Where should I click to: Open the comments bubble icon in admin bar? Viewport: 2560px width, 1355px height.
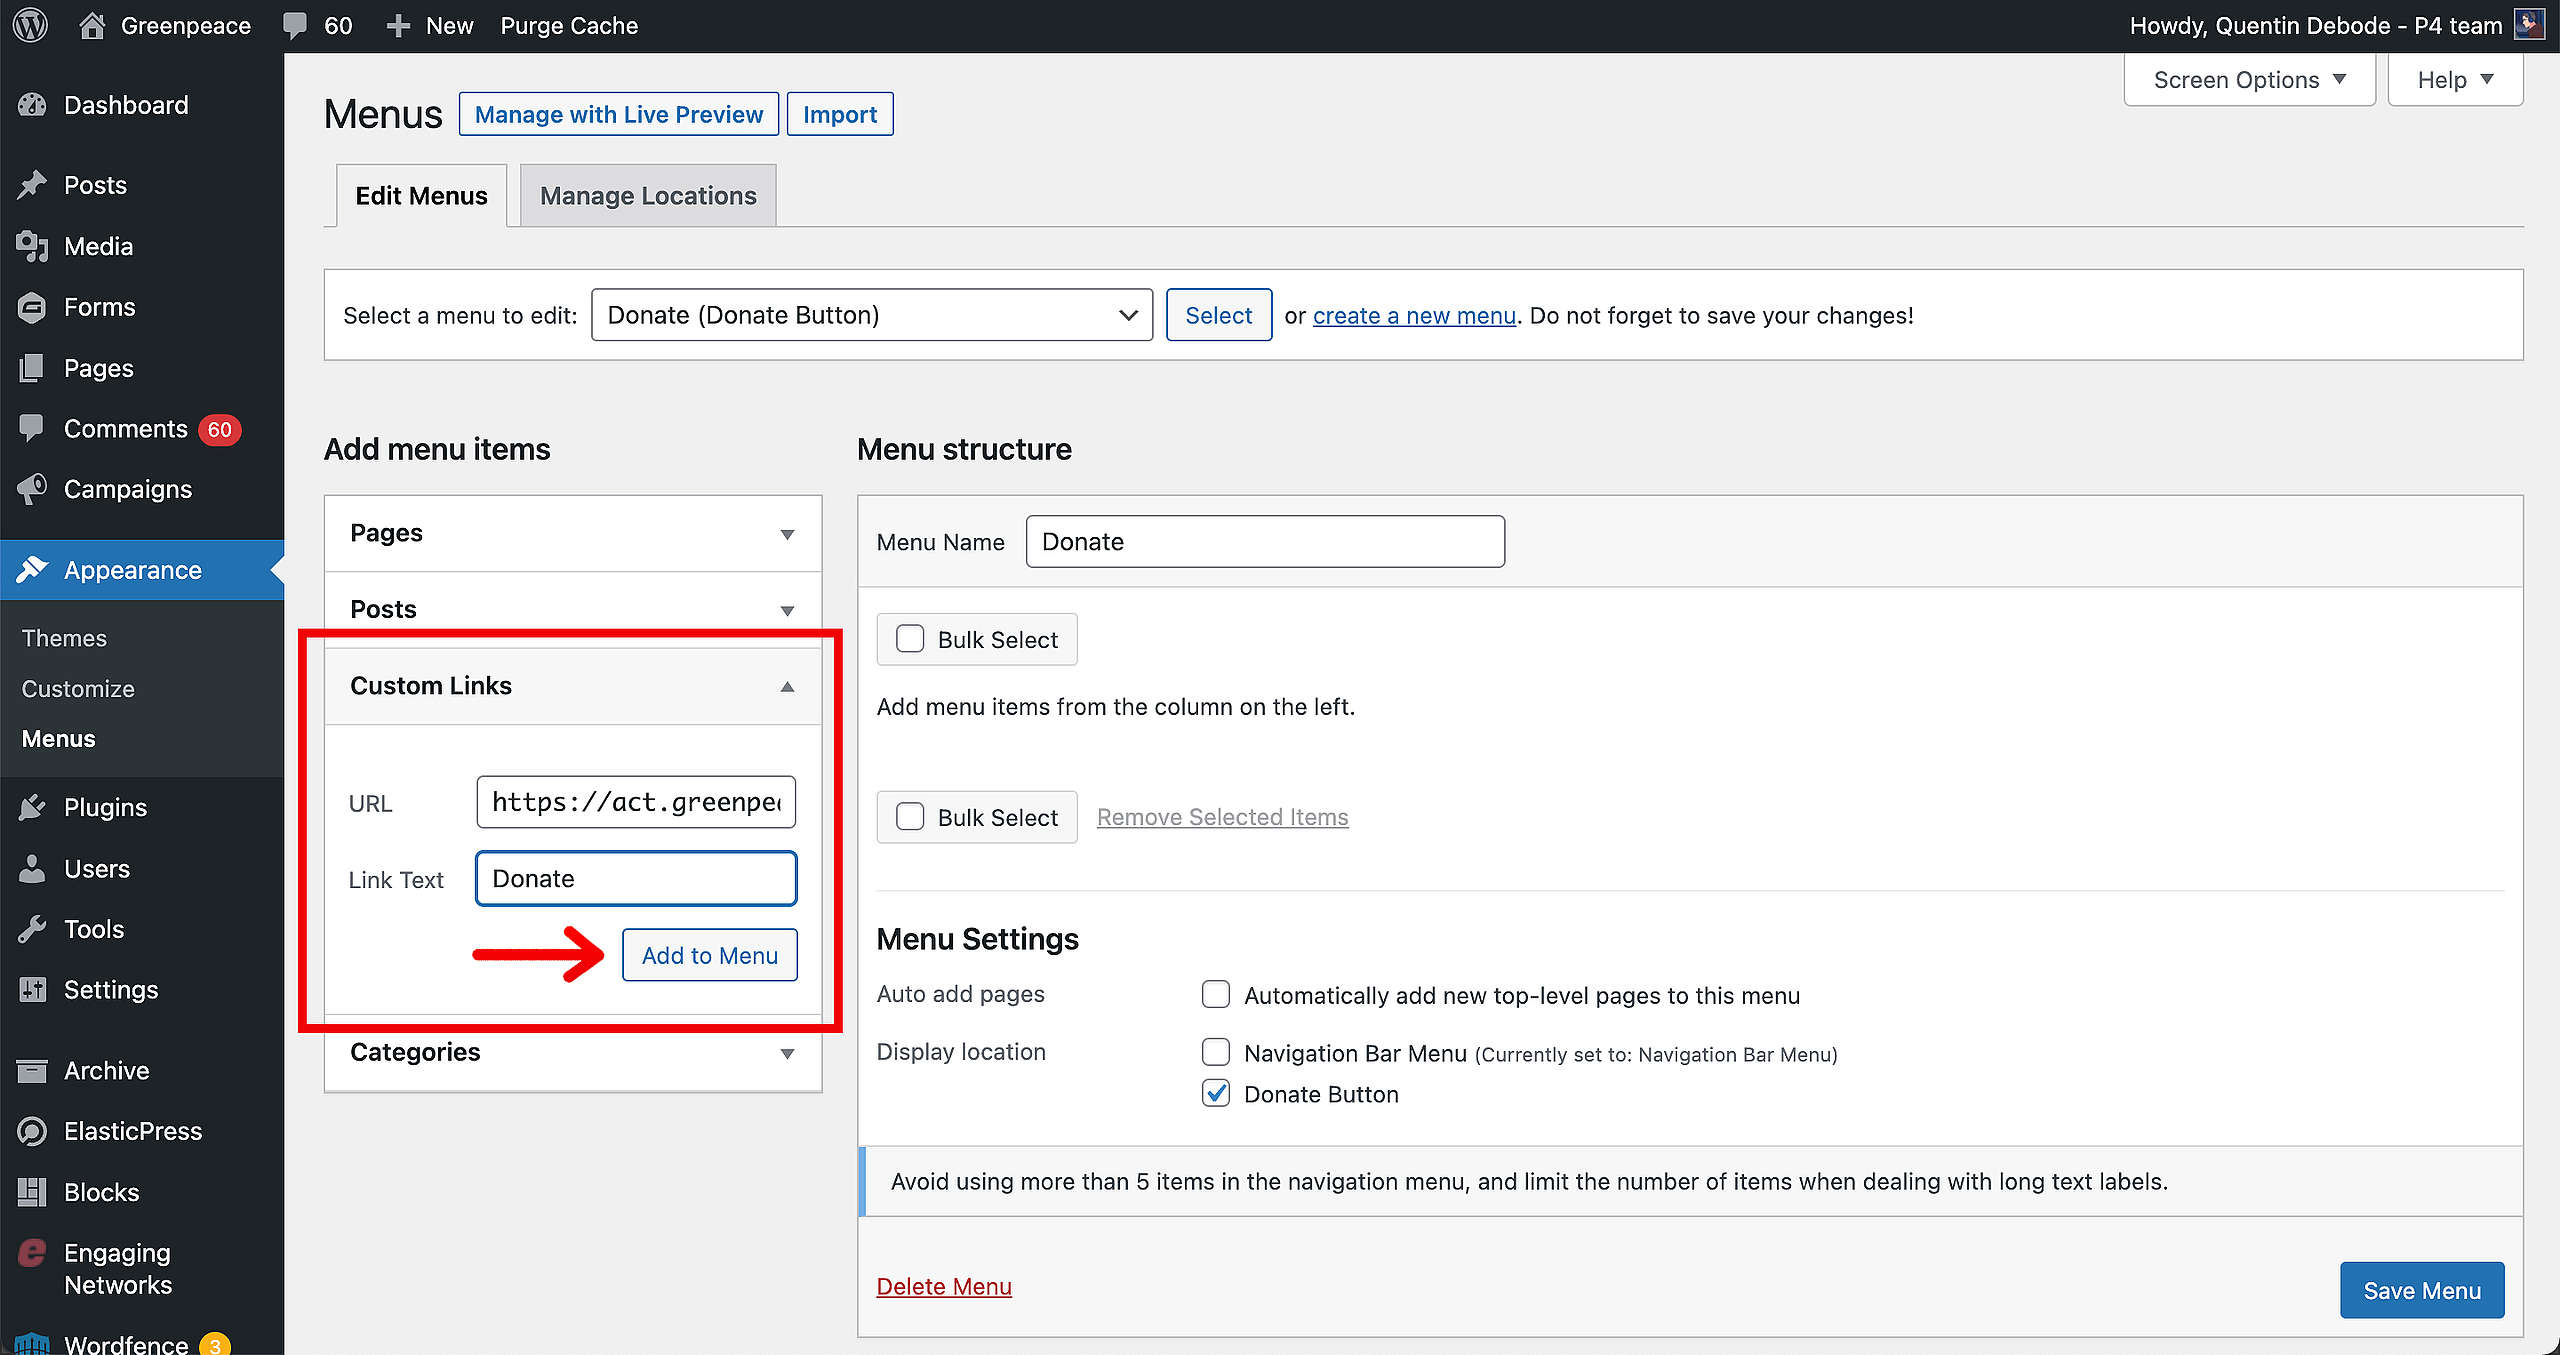click(x=295, y=25)
